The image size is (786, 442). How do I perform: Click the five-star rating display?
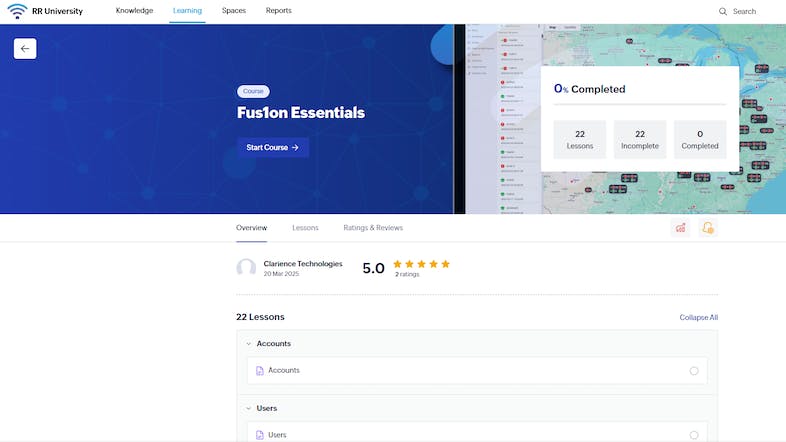pos(421,264)
